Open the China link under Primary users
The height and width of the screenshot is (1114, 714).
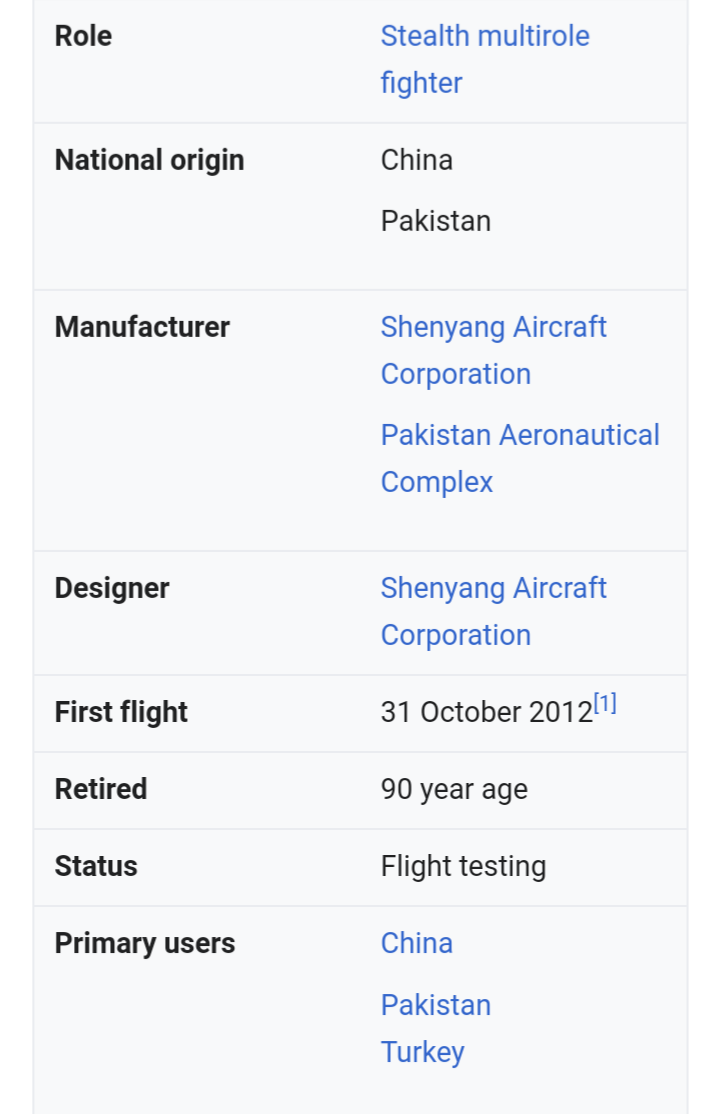pos(416,943)
